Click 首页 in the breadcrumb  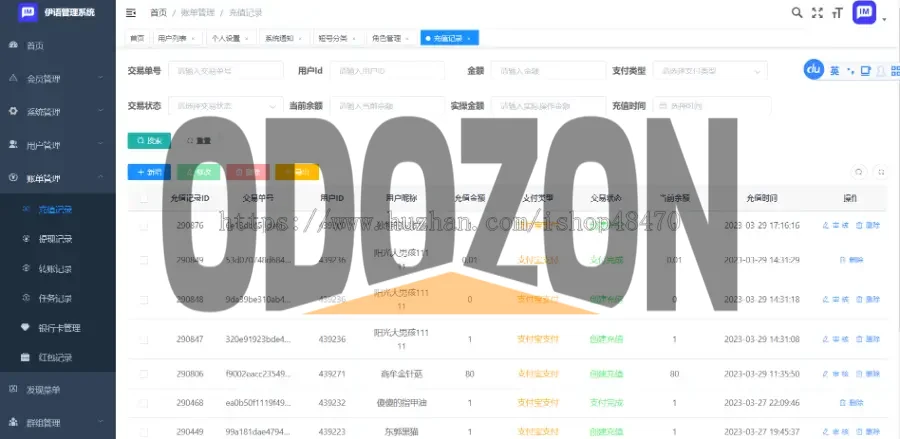(158, 13)
